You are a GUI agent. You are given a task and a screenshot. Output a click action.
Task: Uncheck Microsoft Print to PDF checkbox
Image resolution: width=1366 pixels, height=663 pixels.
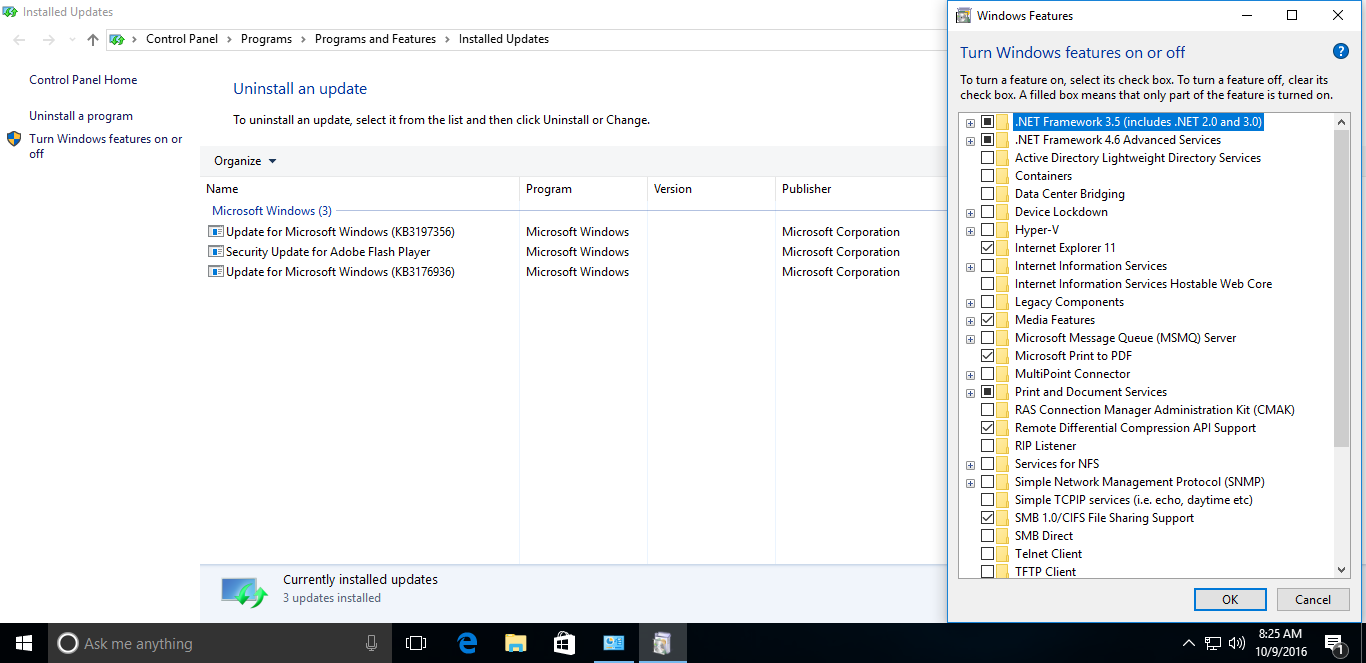click(988, 356)
